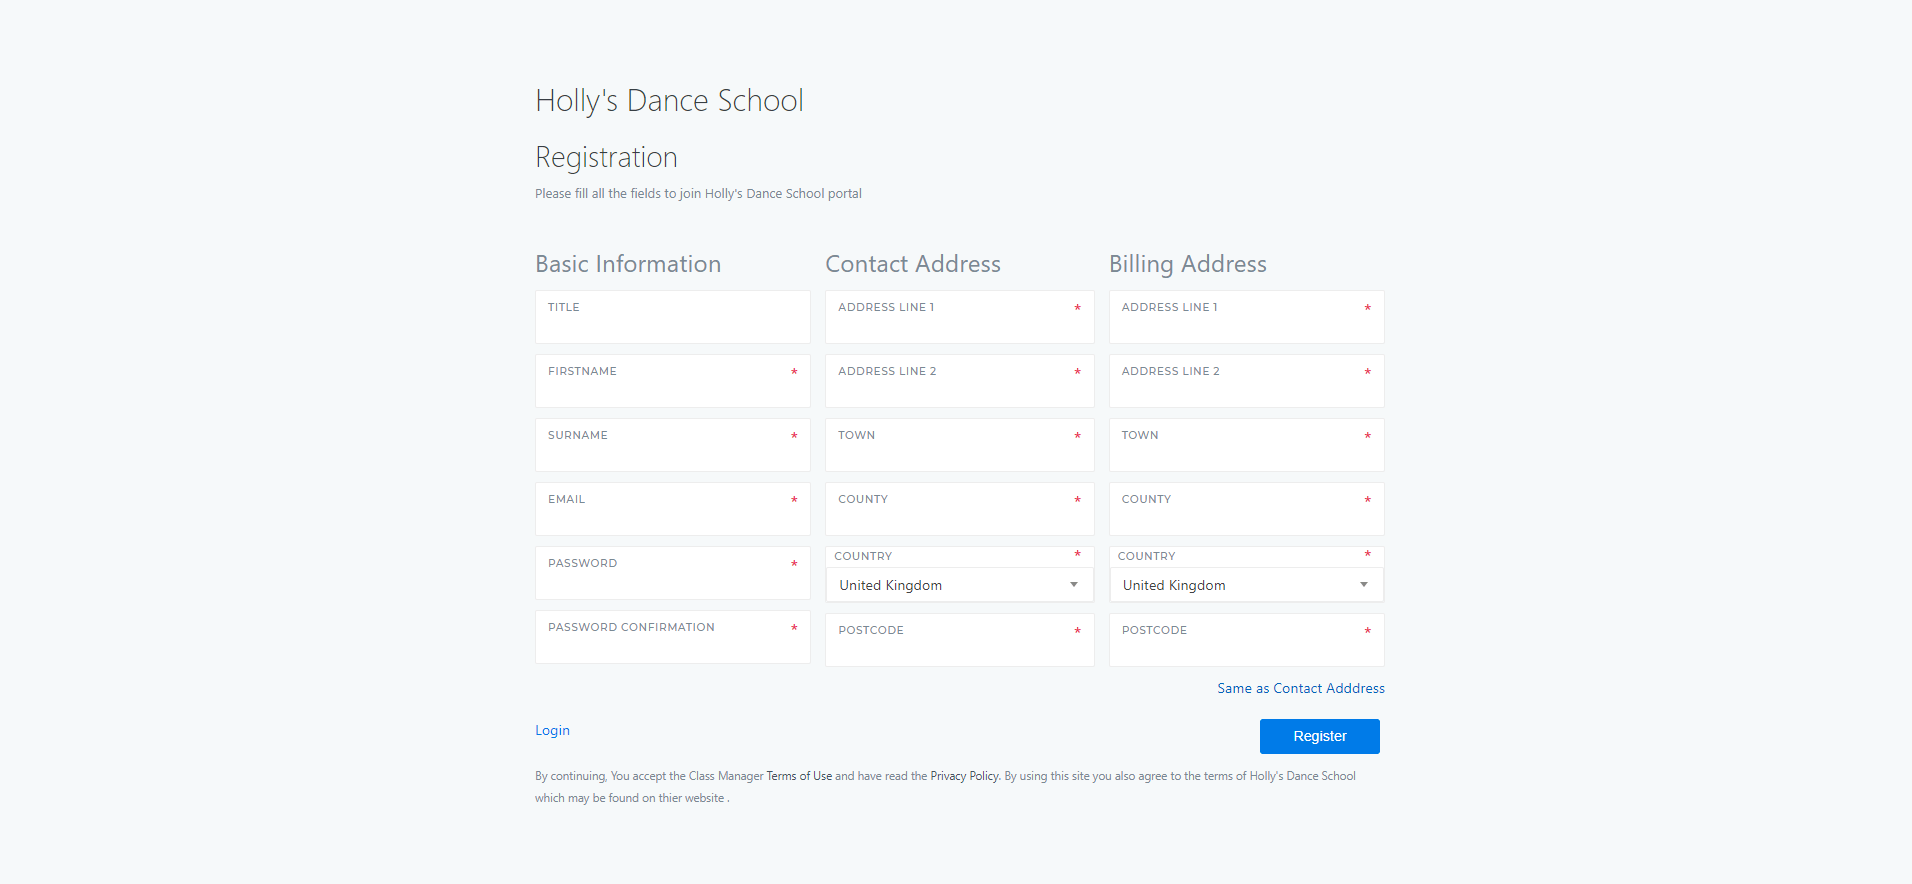
Task: Focus Billing Address Line 1 field
Action: (1247, 317)
